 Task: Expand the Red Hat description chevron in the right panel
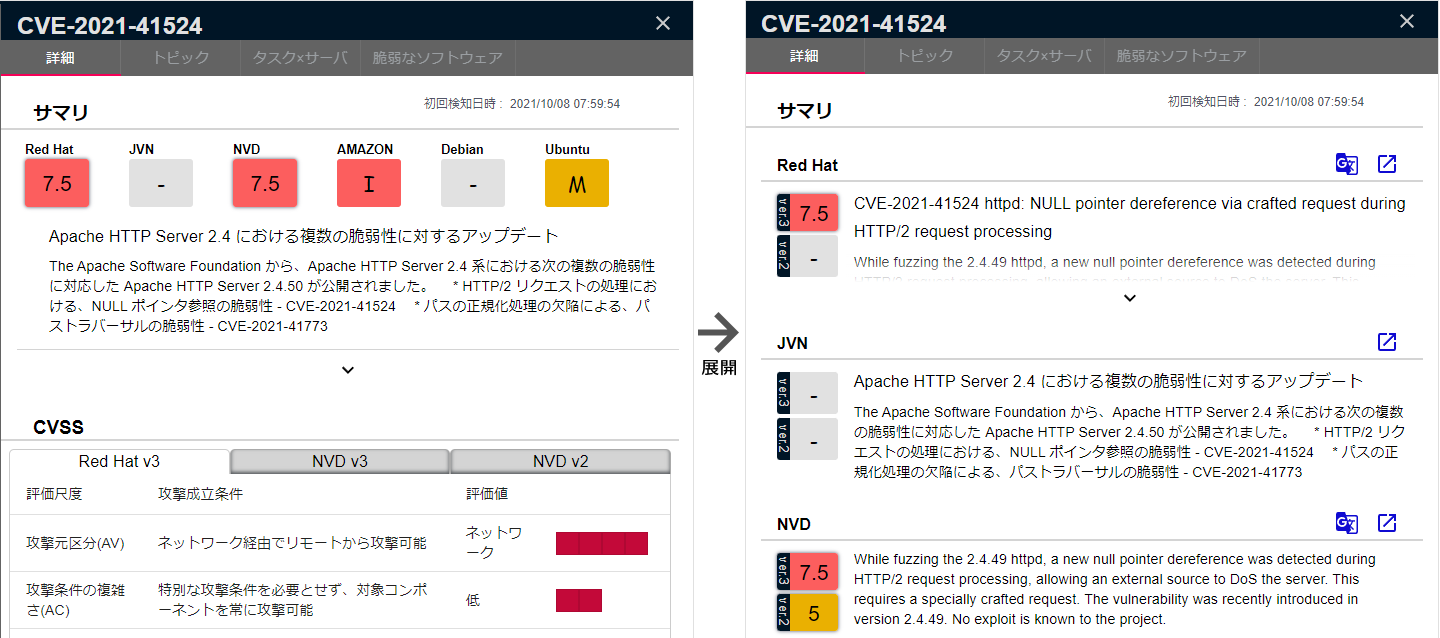point(1130,298)
